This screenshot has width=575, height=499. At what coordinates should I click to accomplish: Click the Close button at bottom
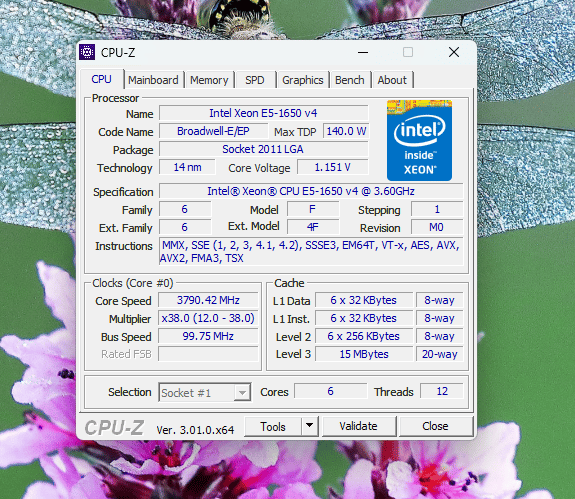[435, 426]
